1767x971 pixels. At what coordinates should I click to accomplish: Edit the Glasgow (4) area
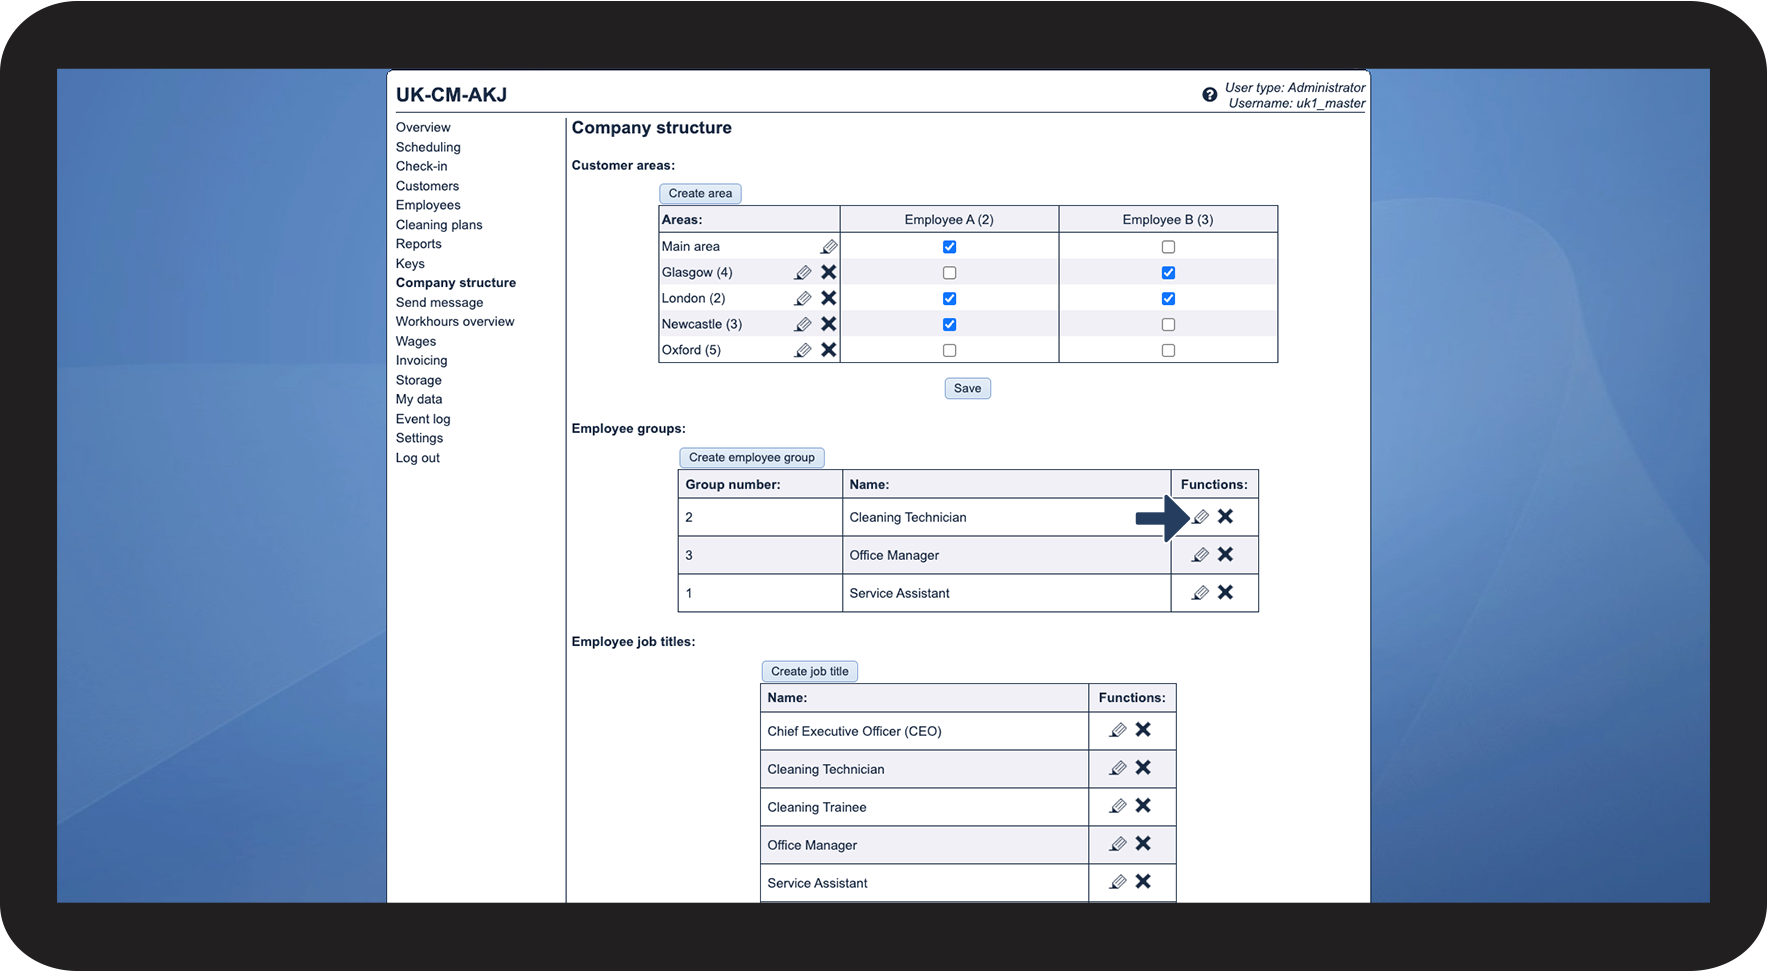click(x=803, y=272)
